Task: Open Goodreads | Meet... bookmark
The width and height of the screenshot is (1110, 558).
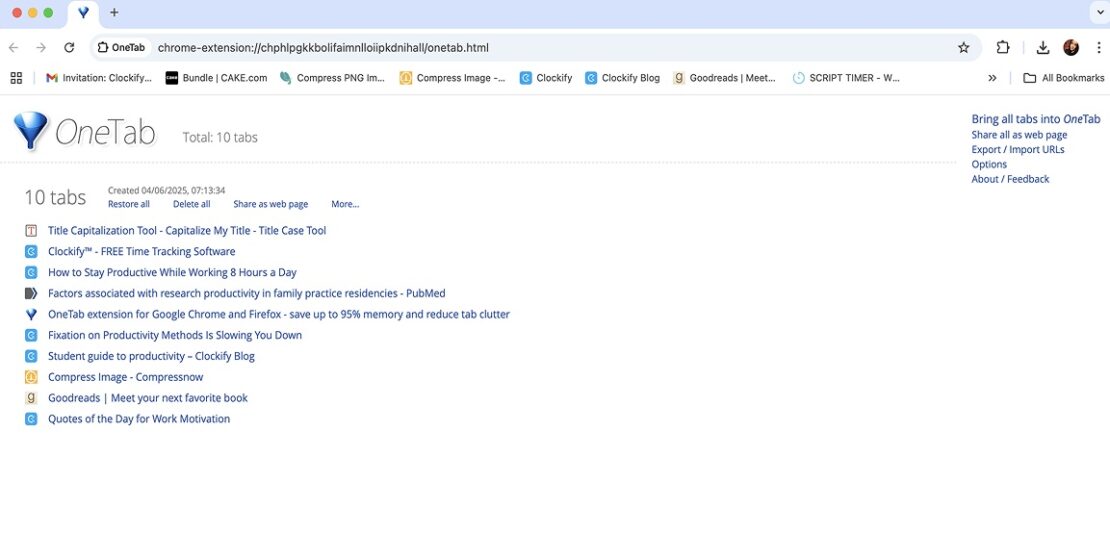Action: tap(725, 78)
